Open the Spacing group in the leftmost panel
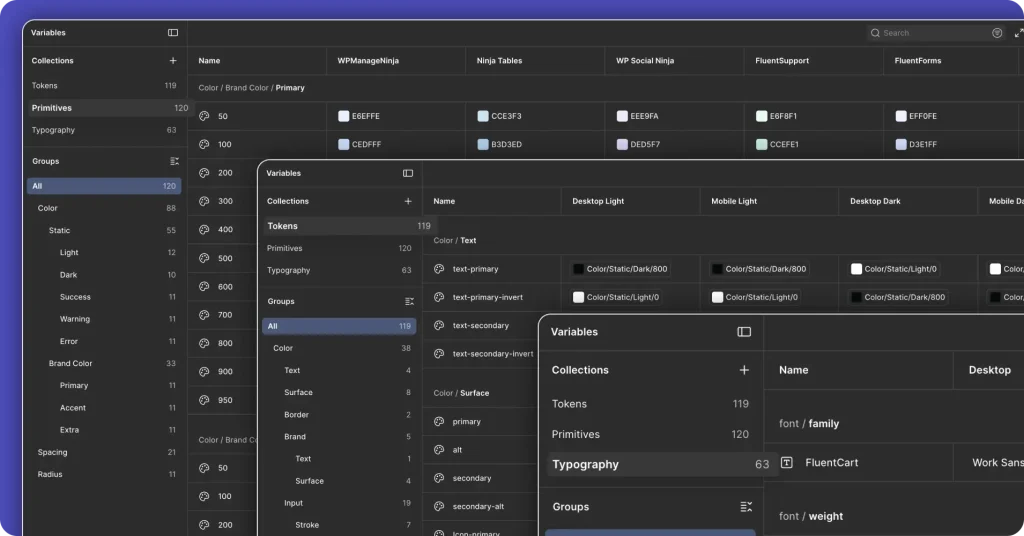Image resolution: width=1024 pixels, height=536 pixels. point(52,453)
